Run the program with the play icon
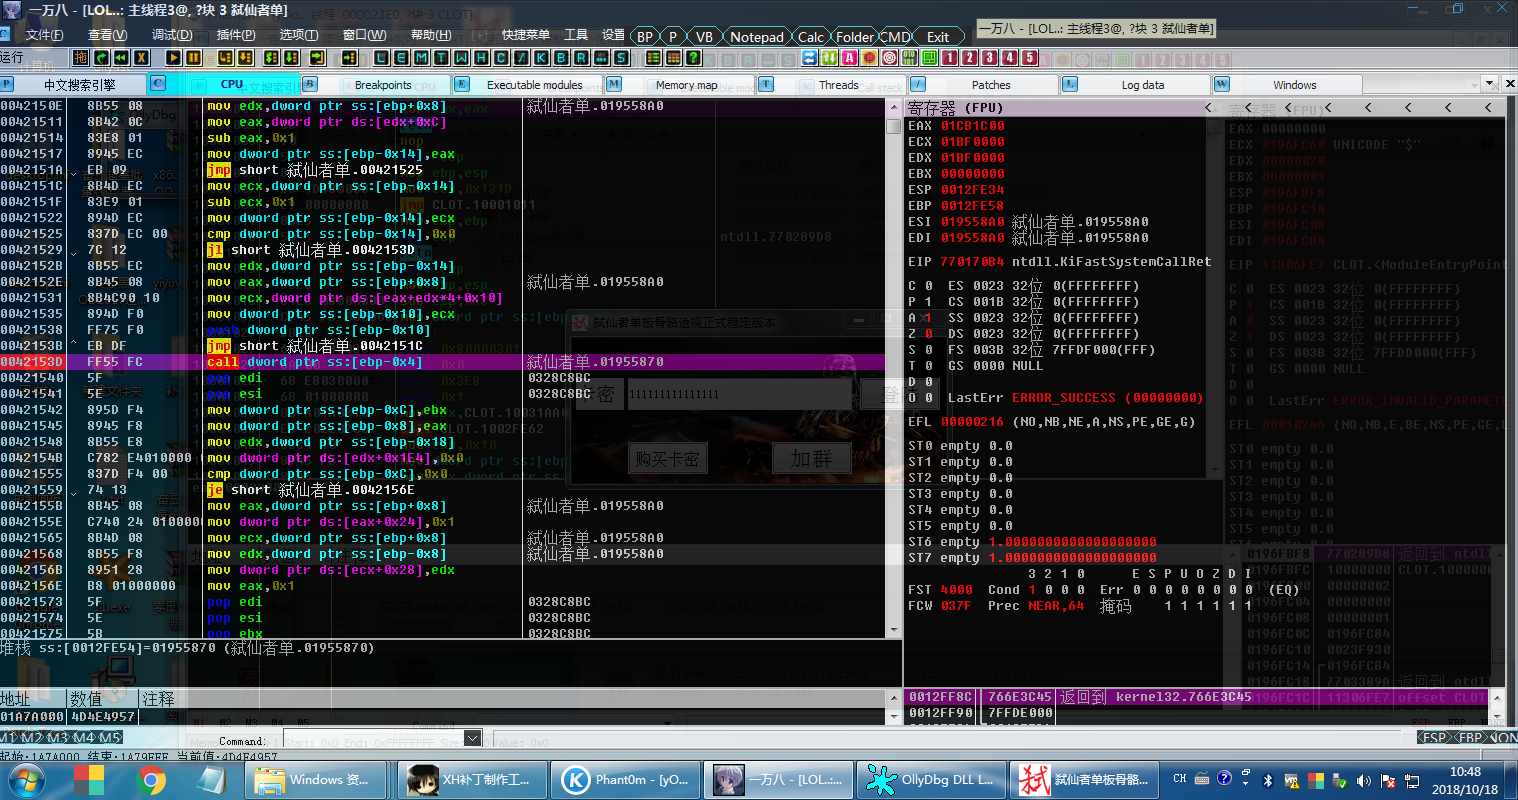Image resolution: width=1518 pixels, height=800 pixels. (174, 58)
